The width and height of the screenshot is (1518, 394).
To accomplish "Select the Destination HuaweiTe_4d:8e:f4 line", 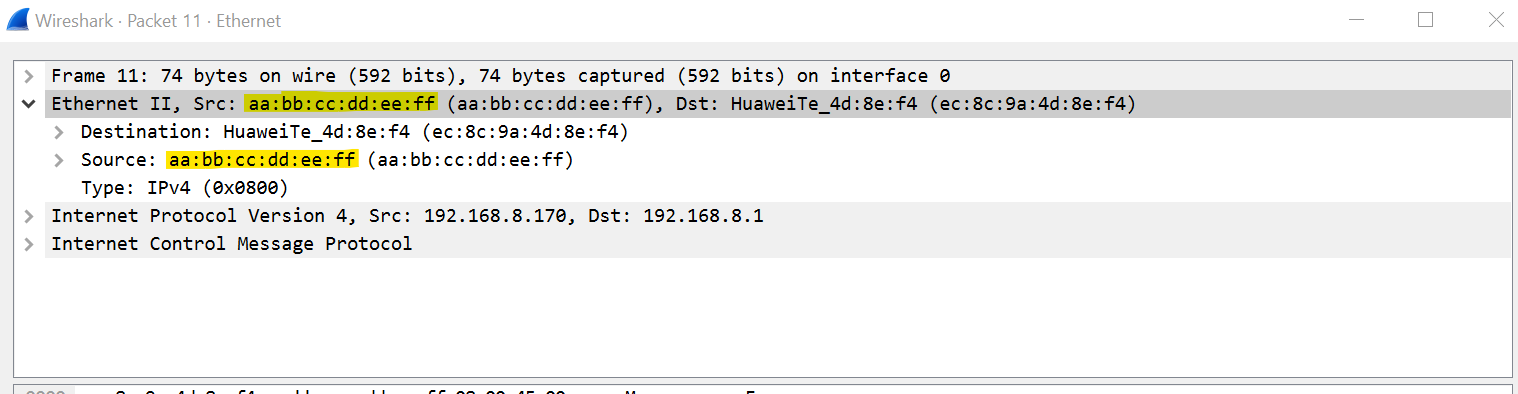I will [777, 132].
